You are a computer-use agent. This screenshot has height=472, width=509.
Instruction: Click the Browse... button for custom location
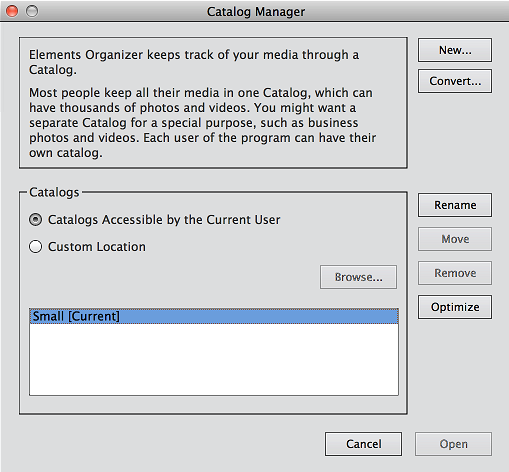coord(358,277)
